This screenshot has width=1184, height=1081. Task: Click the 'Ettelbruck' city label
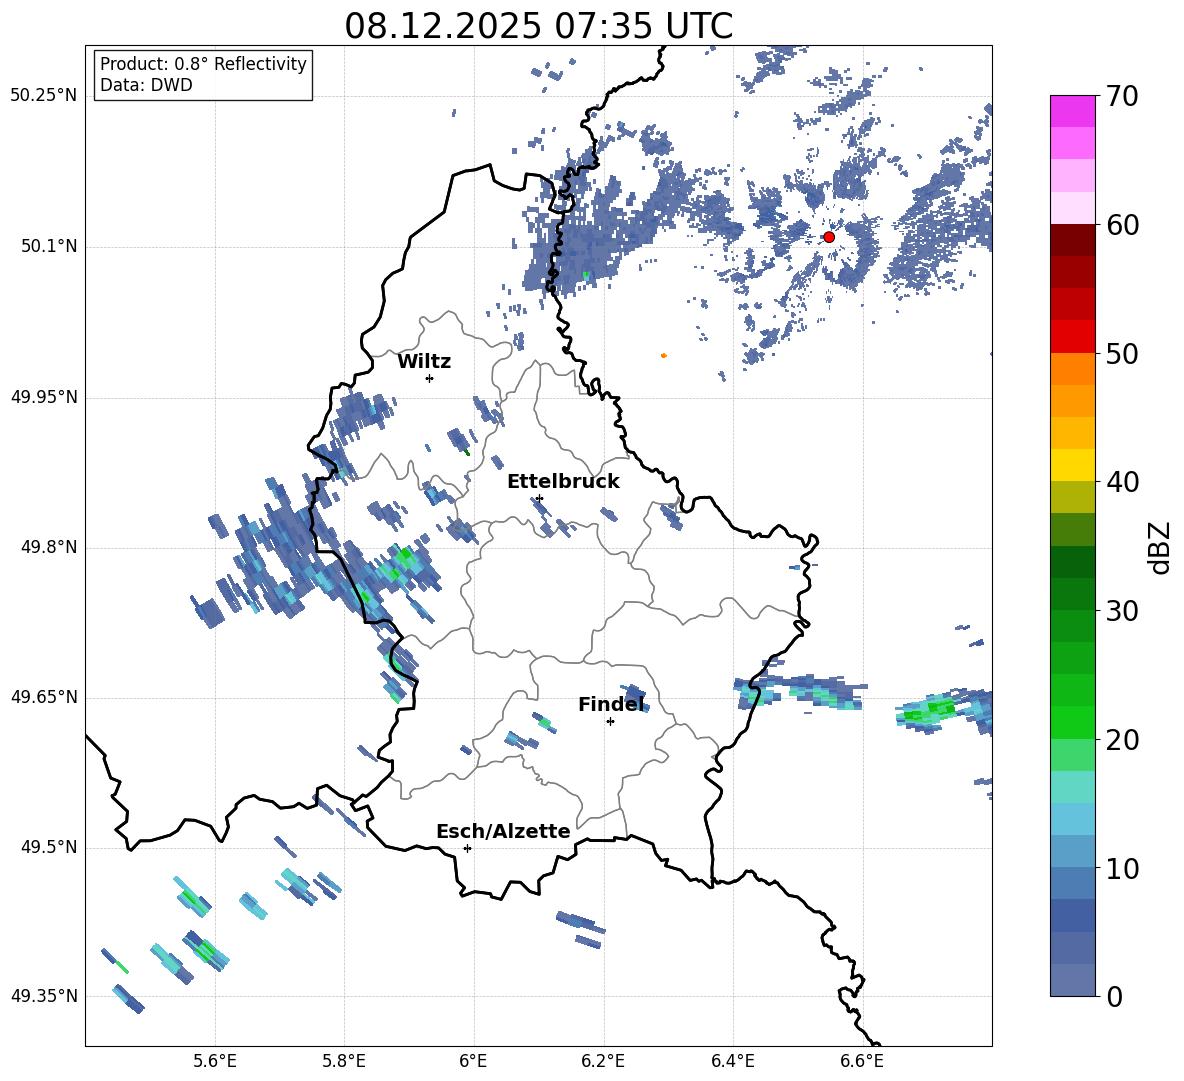tap(563, 482)
